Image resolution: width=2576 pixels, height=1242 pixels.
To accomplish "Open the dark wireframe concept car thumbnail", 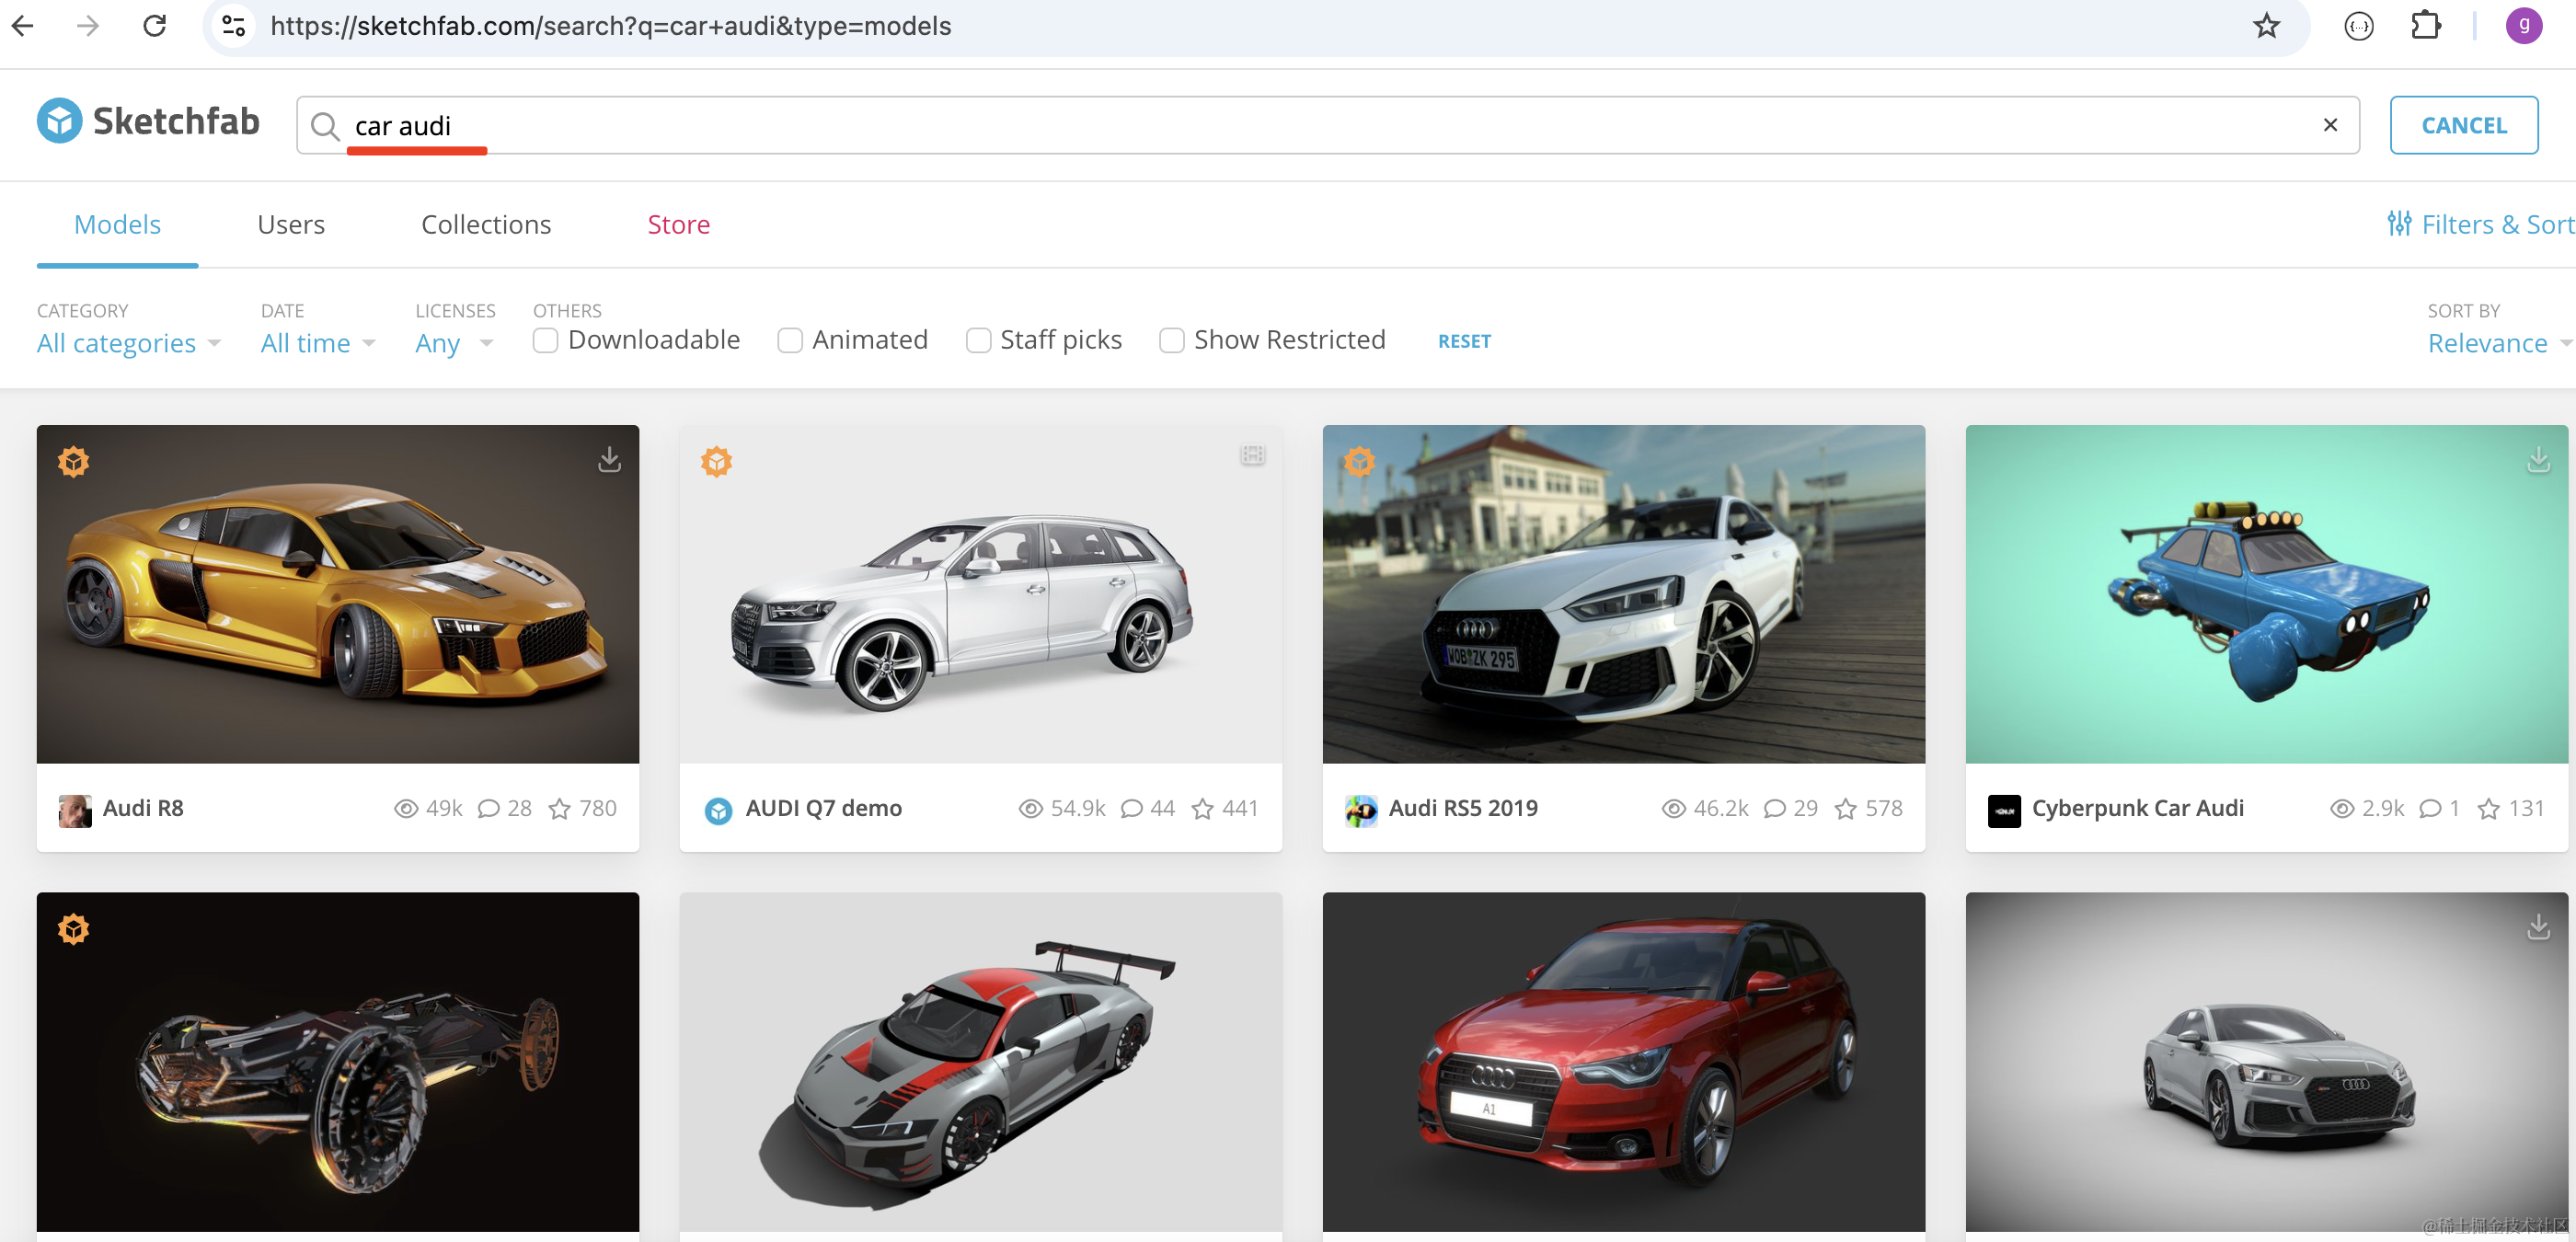I will click(x=338, y=1062).
